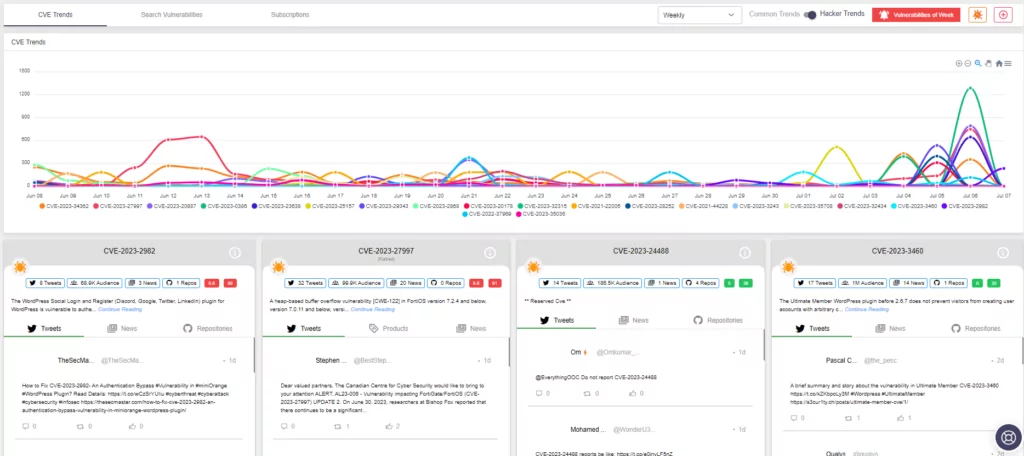The image size is (1024, 456).
Task: Toggle CVE-2023-34362 legend series
Action: [x=63, y=206]
